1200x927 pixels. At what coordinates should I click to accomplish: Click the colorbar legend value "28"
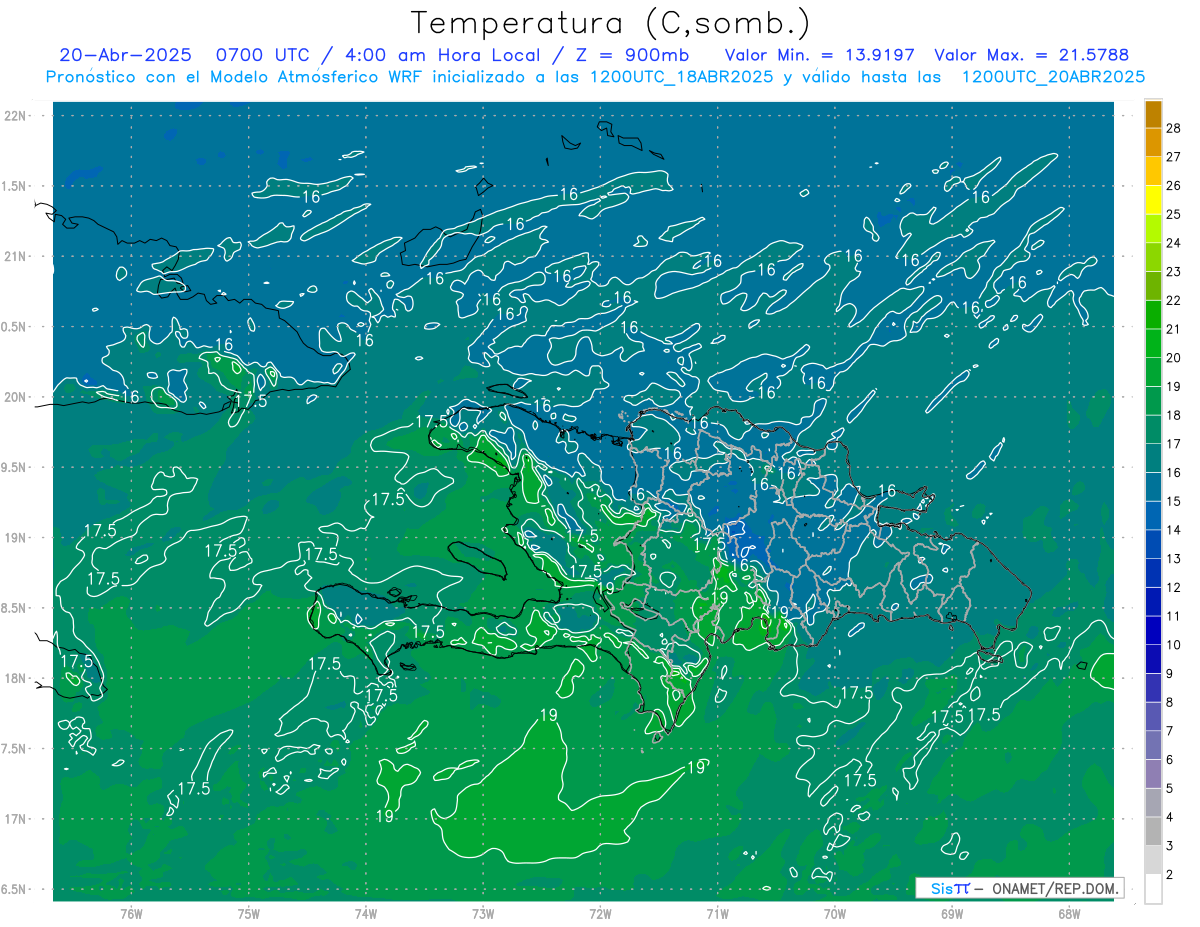click(x=1174, y=128)
